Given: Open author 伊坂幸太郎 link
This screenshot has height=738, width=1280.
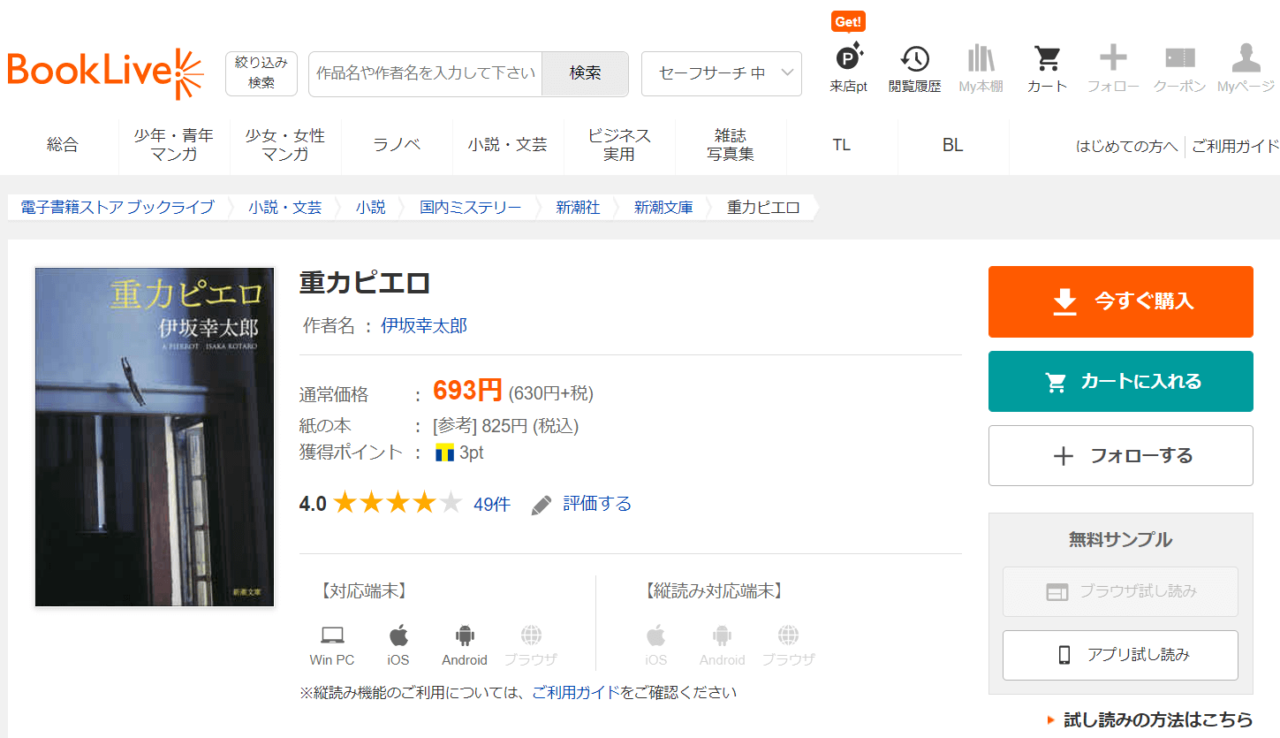Looking at the screenshot, I should tap(424, 326).
